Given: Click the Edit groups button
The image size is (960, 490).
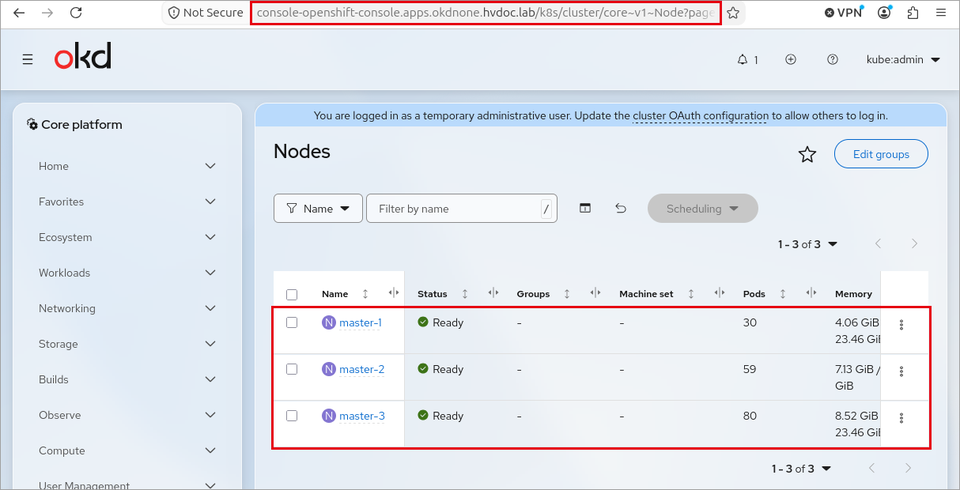Looking at the screenshot, I should [x=881, y=154].
